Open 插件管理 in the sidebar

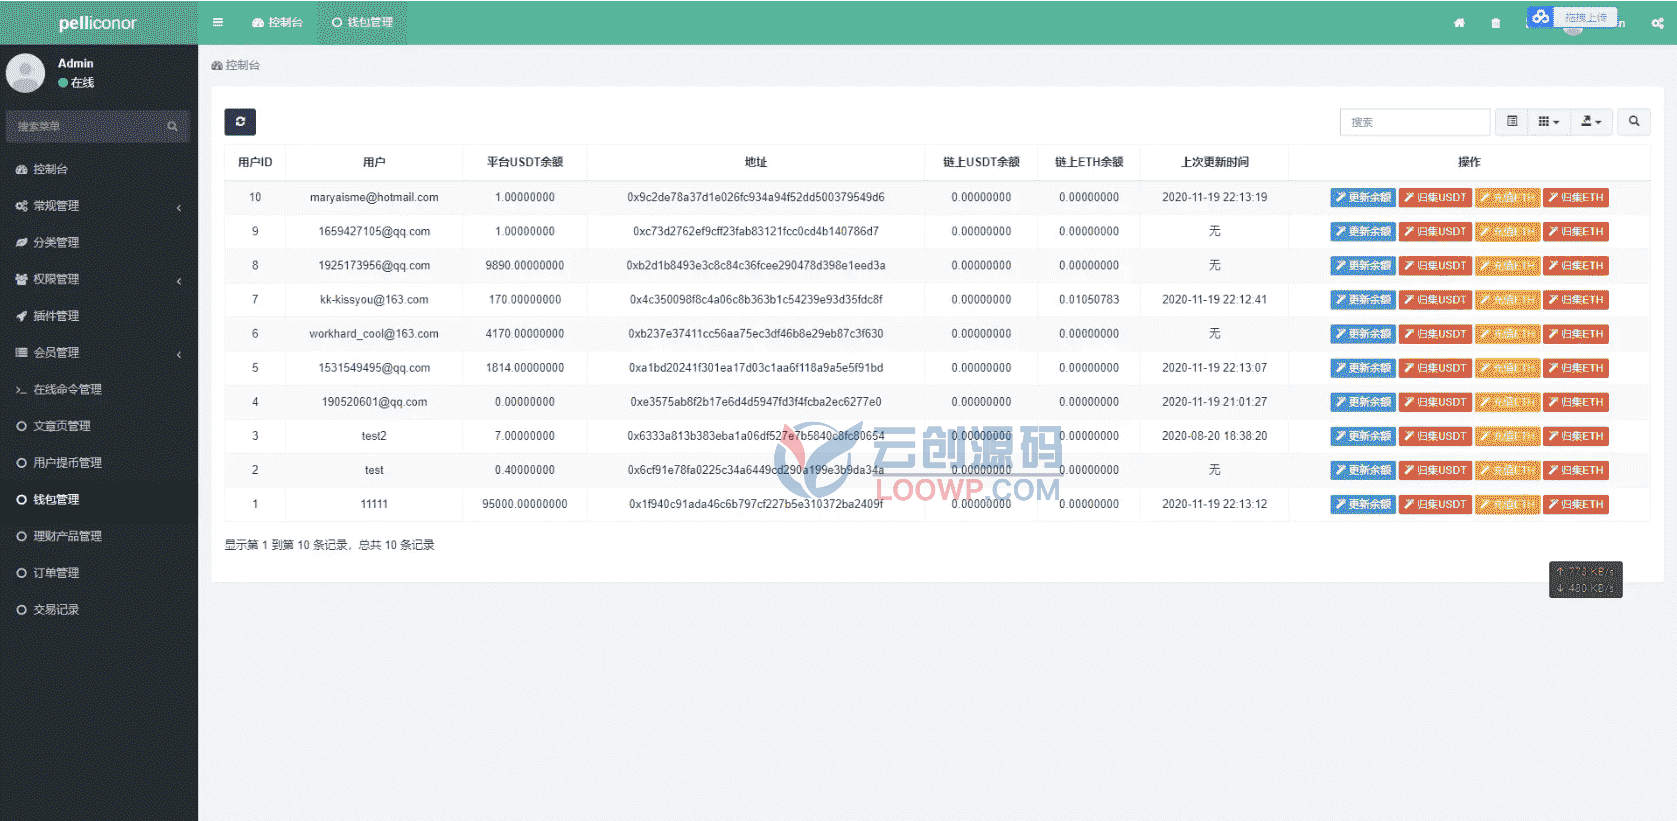coord(98,316)
